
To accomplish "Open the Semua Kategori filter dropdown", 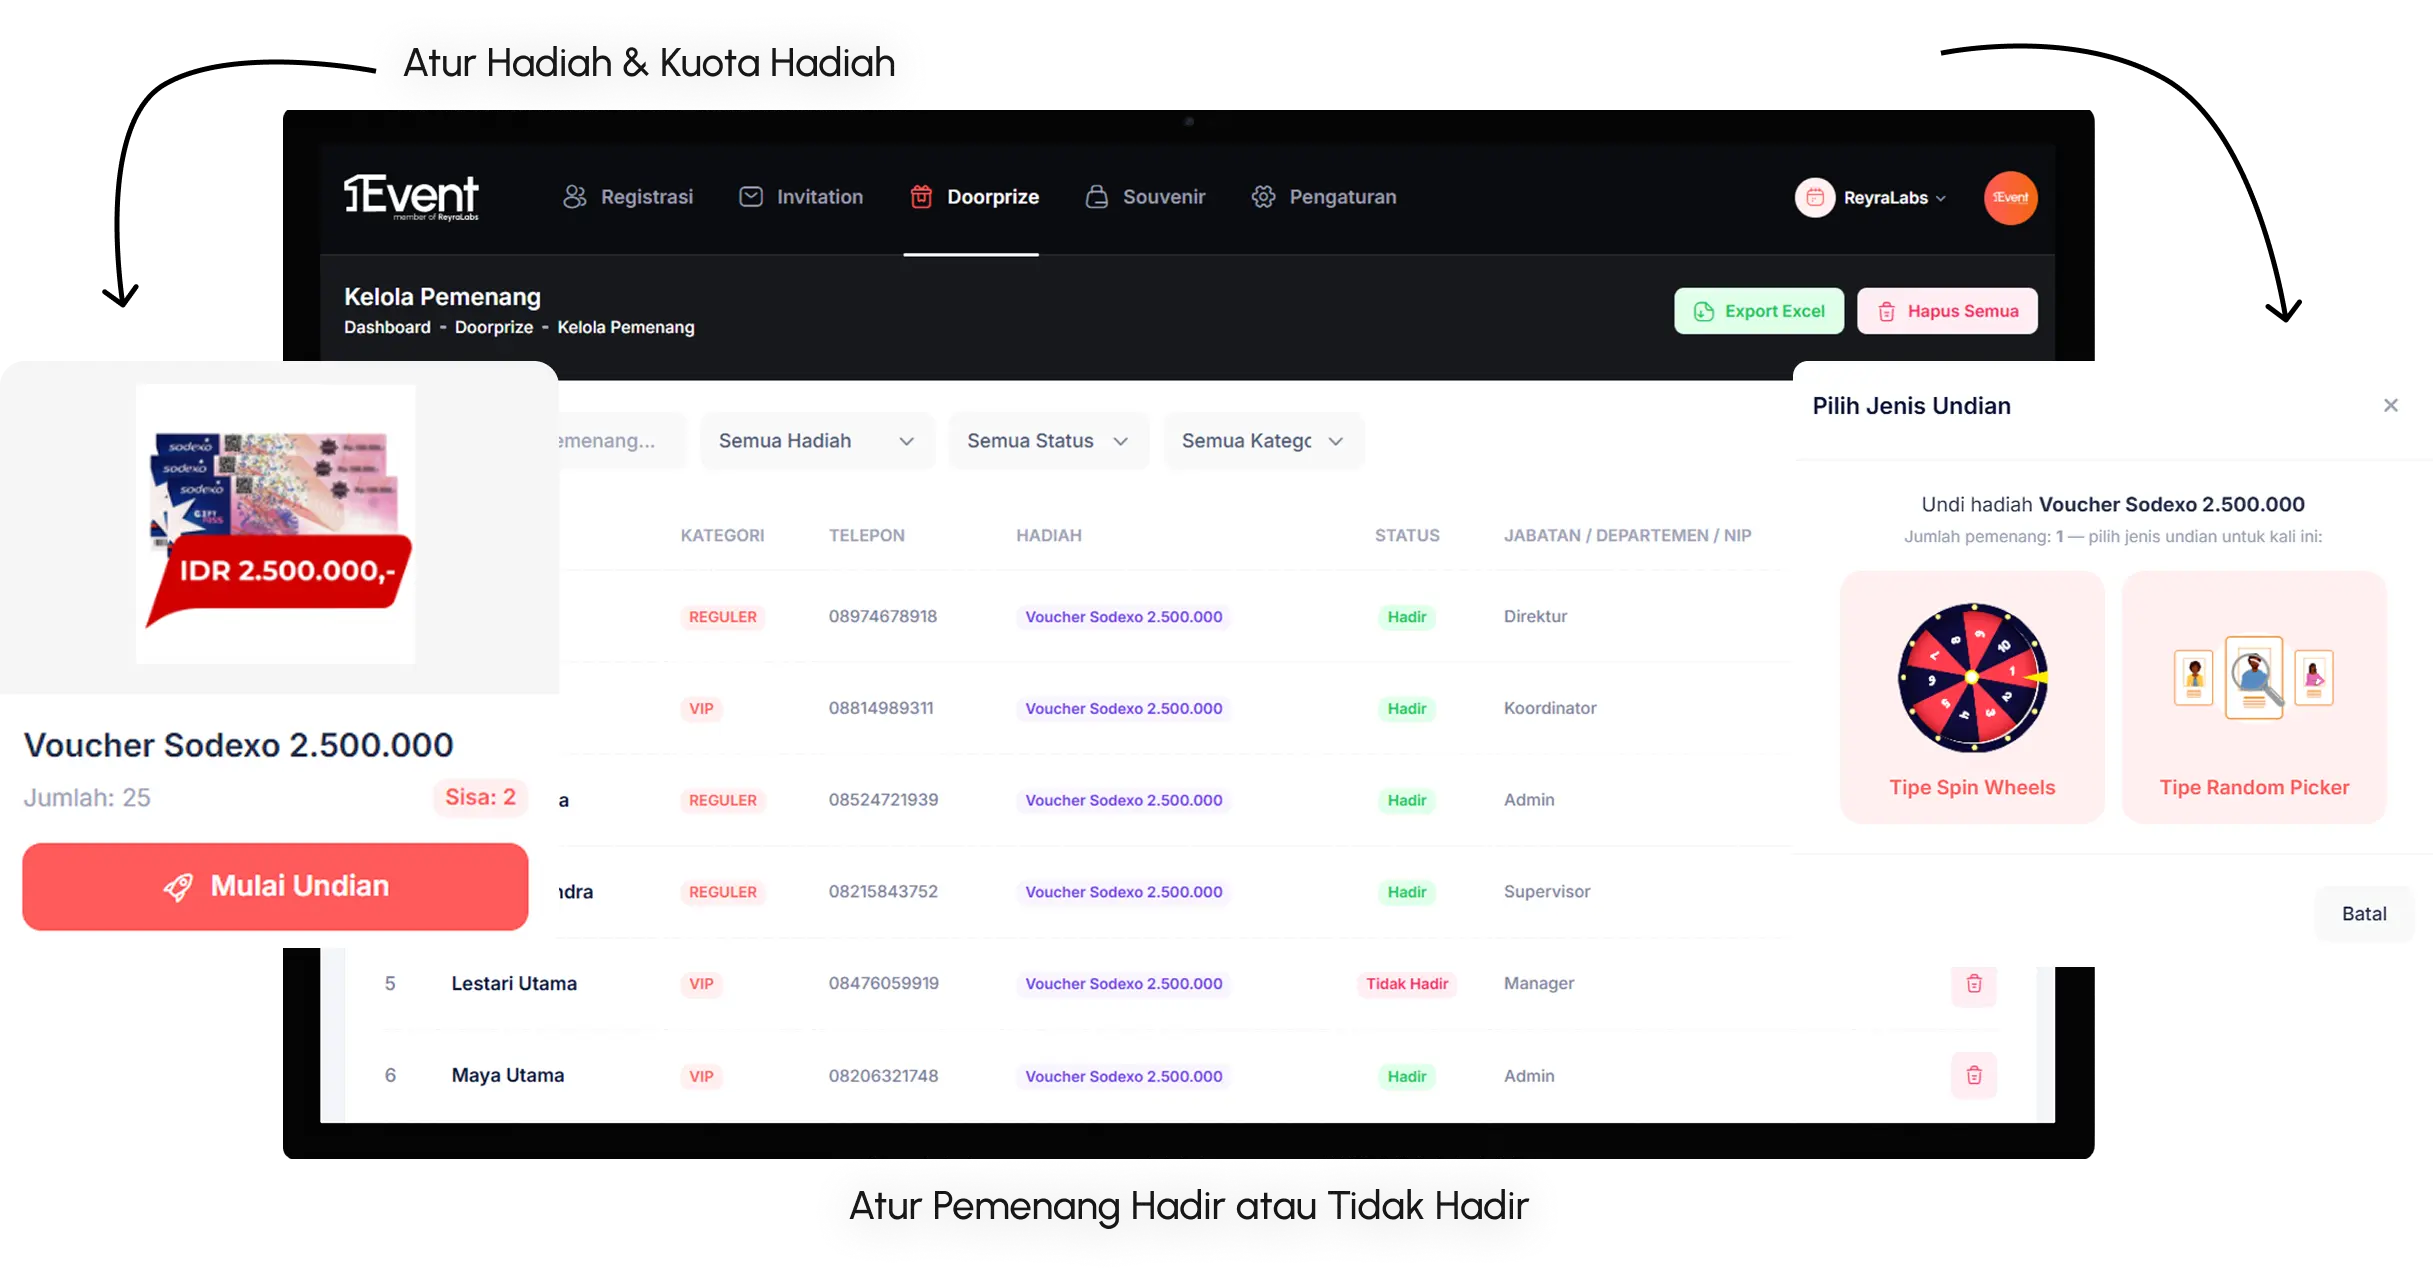I will point(1263,441).
